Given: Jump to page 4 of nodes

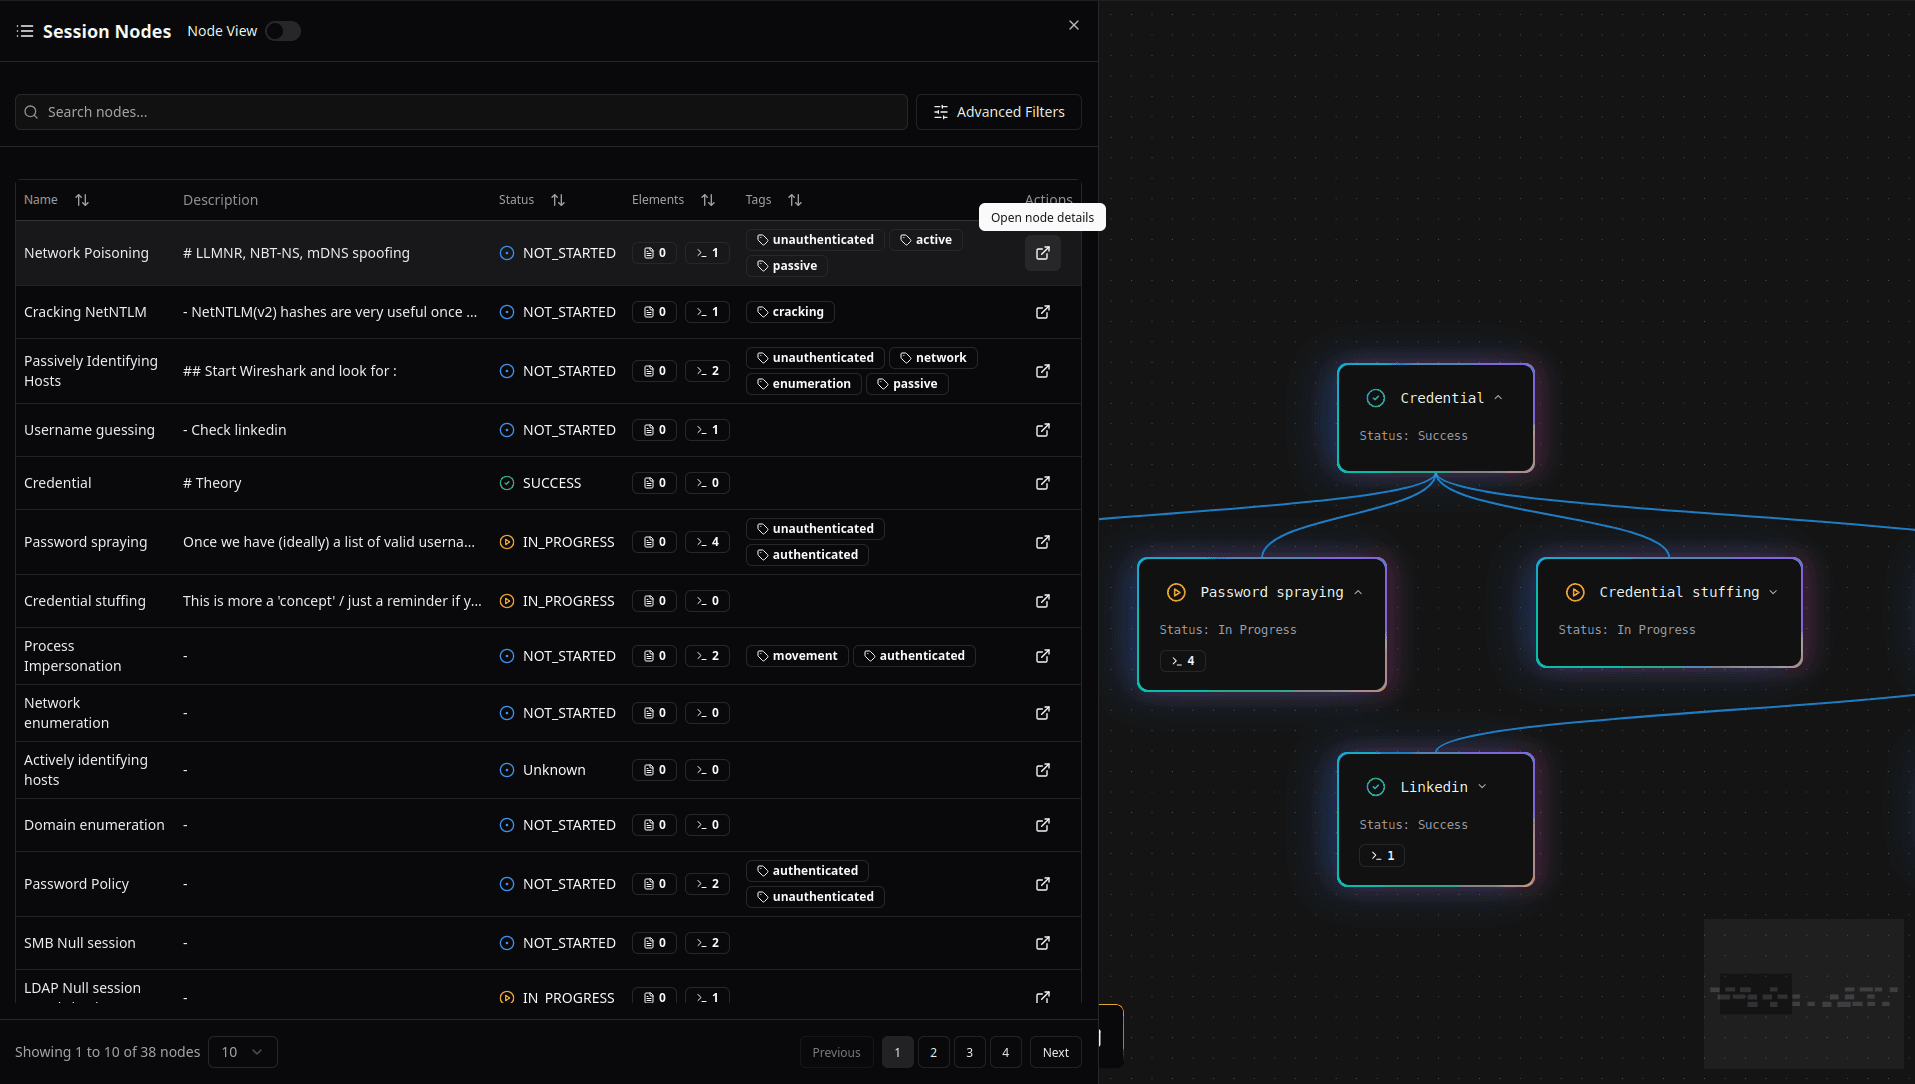Looking at the screenshot, I should (1005, 1052).
